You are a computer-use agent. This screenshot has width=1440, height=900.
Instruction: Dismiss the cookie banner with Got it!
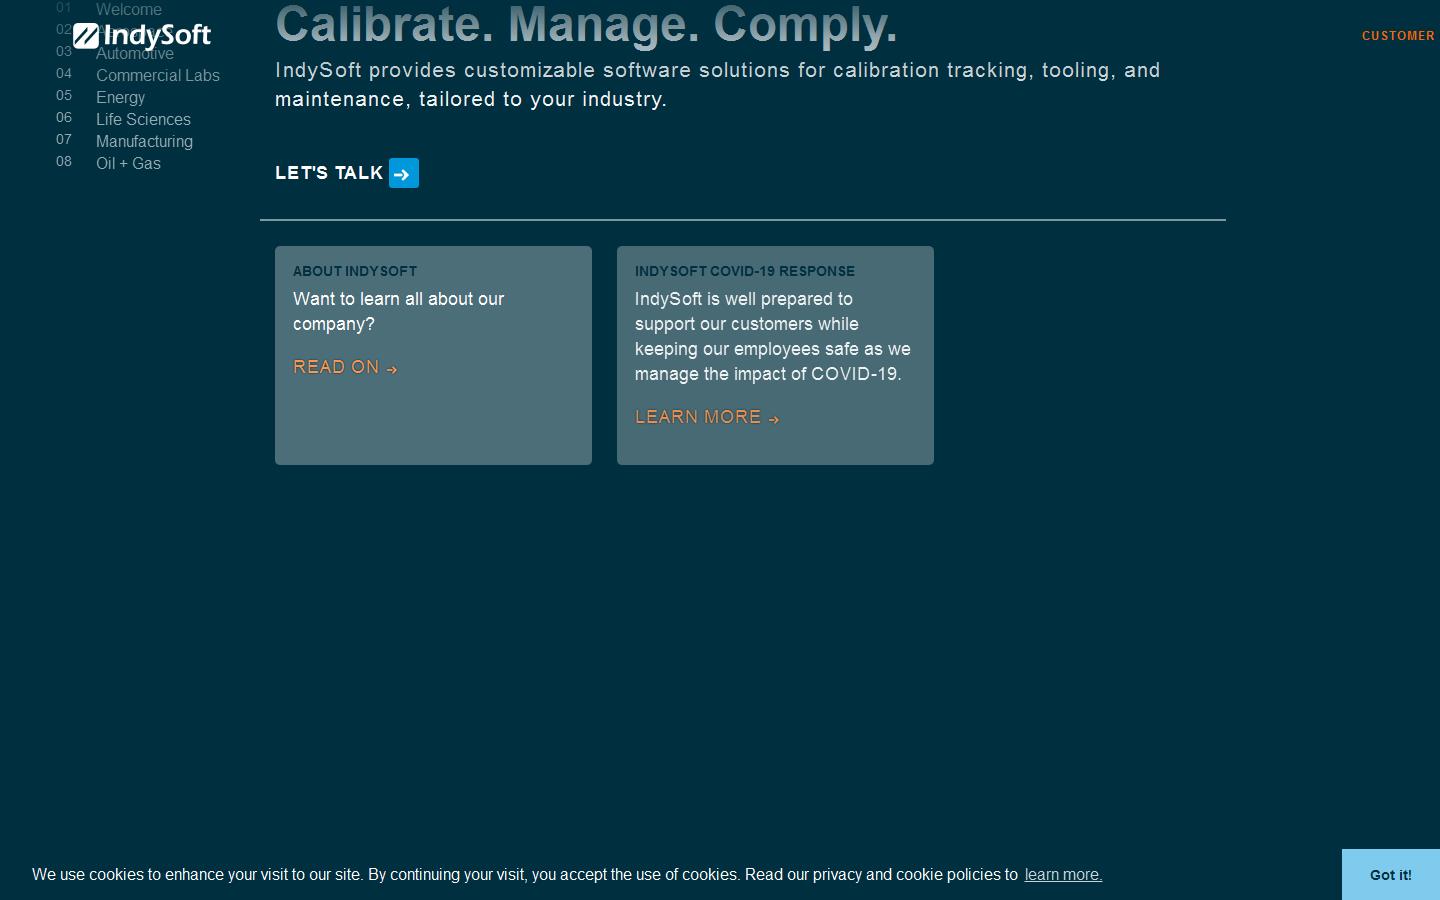click(1390, 875)
